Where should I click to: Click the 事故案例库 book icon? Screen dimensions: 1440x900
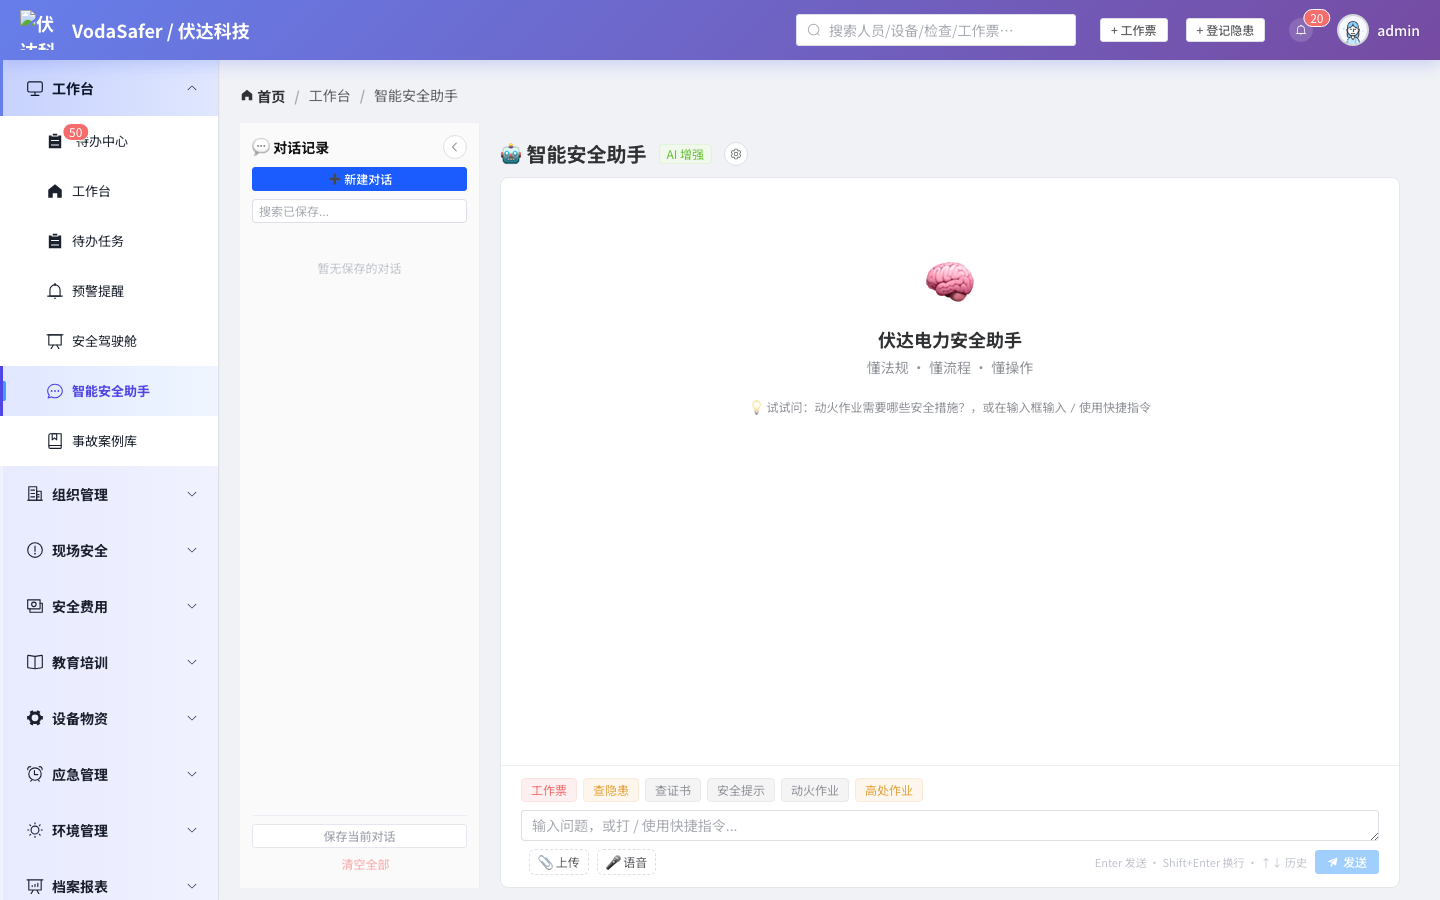55,441
